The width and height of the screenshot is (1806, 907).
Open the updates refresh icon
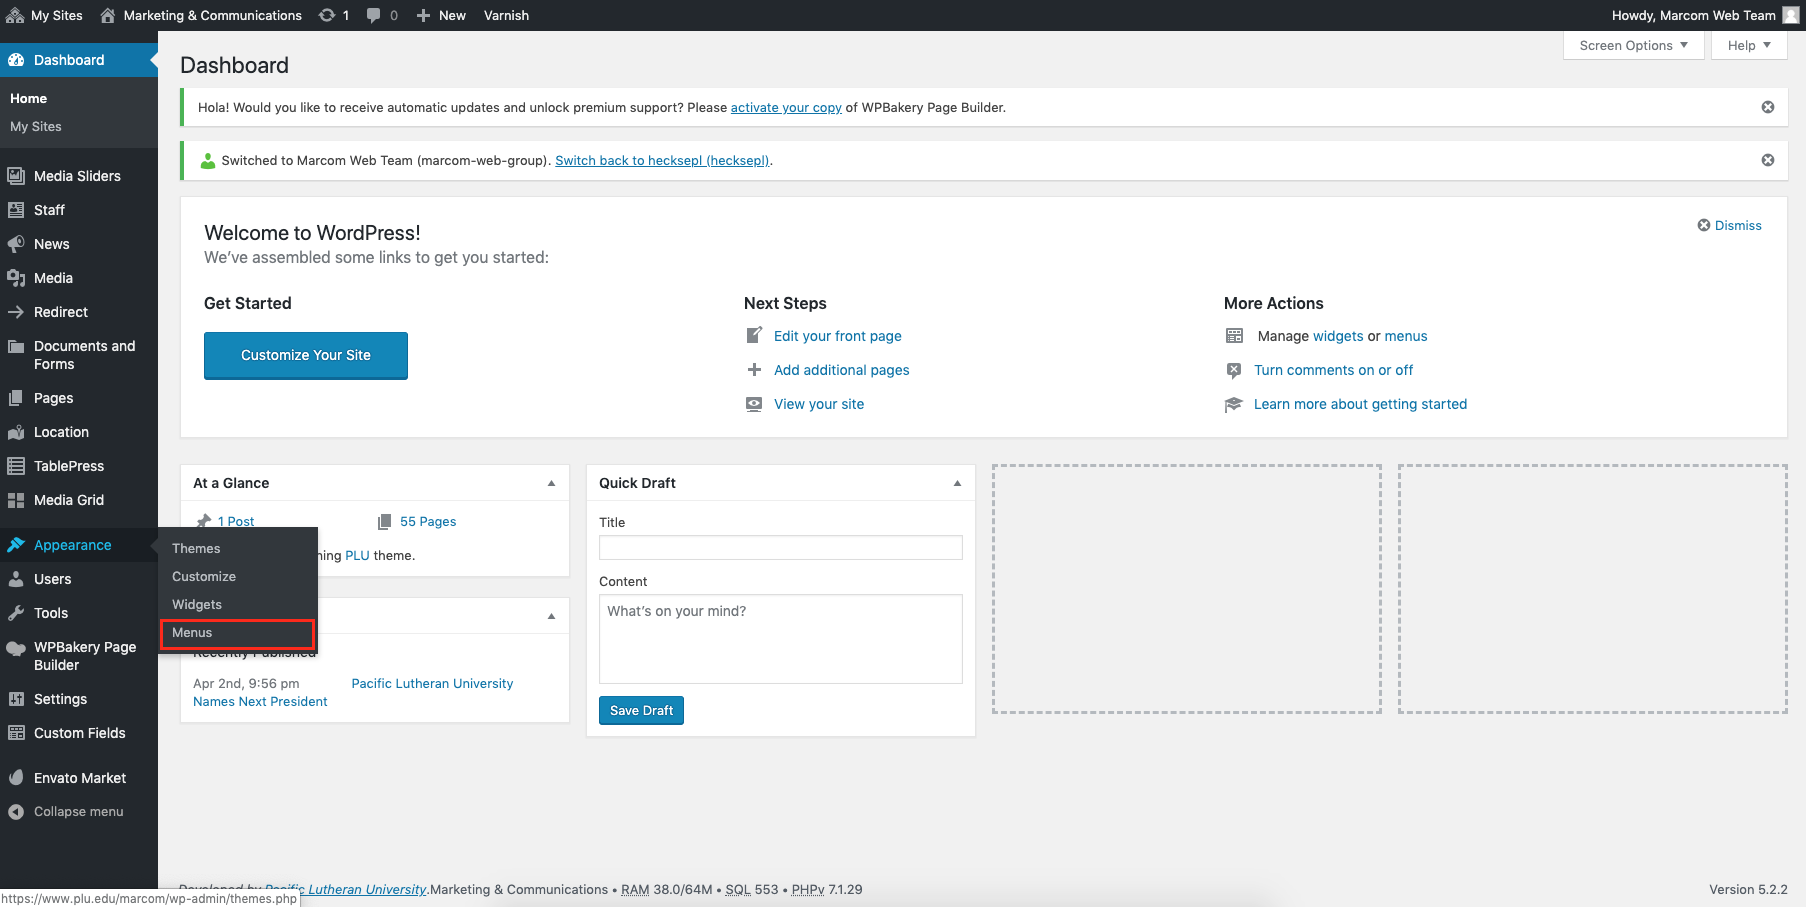coord(327,15)
